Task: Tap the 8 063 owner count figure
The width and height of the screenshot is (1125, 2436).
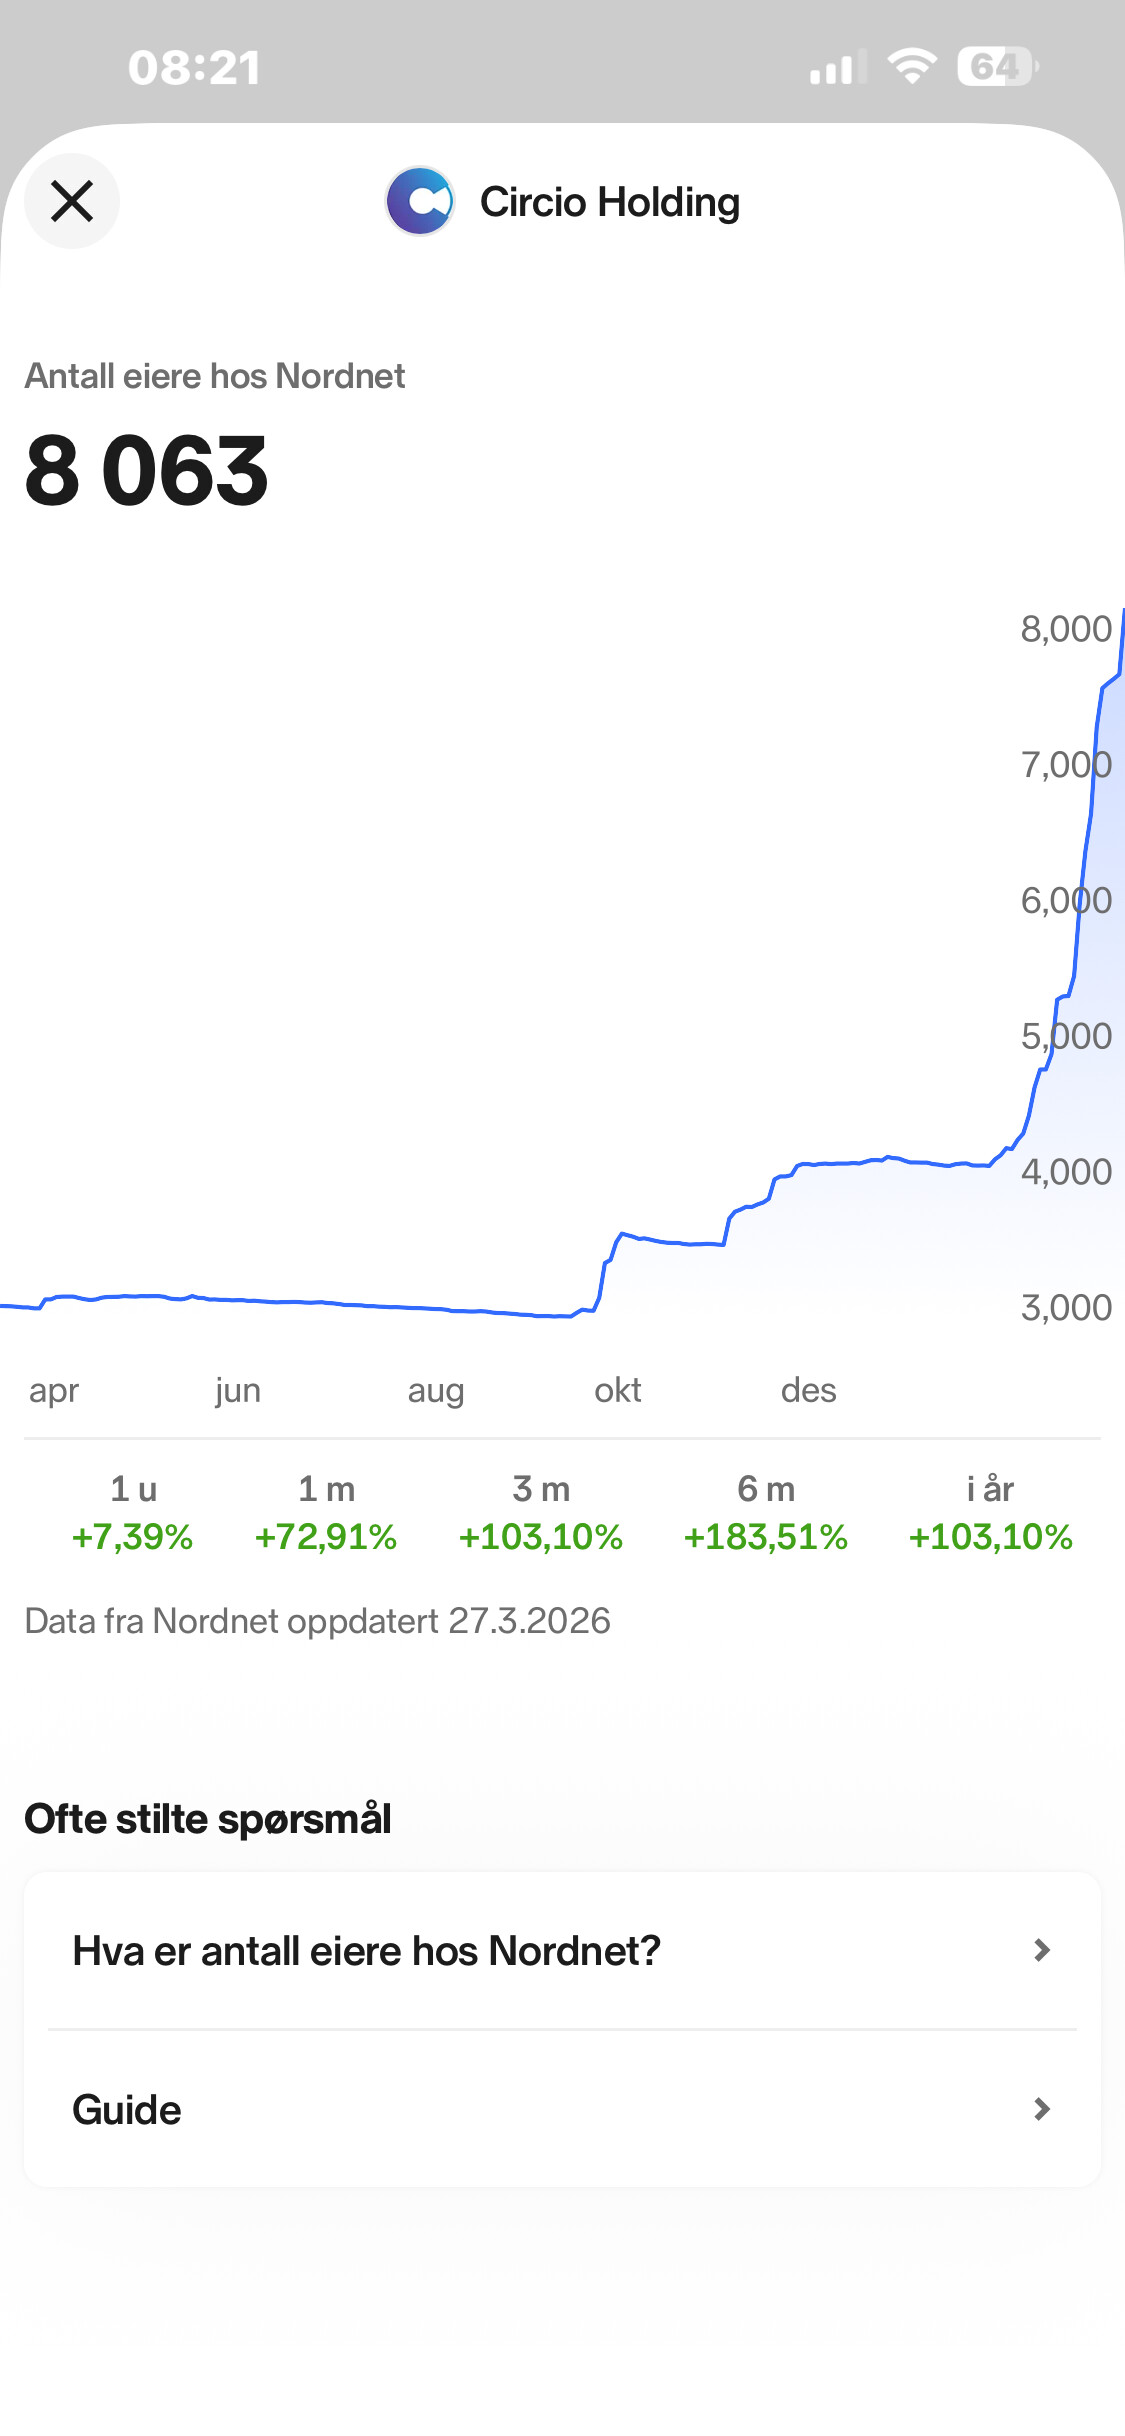Action: [147, 471]
